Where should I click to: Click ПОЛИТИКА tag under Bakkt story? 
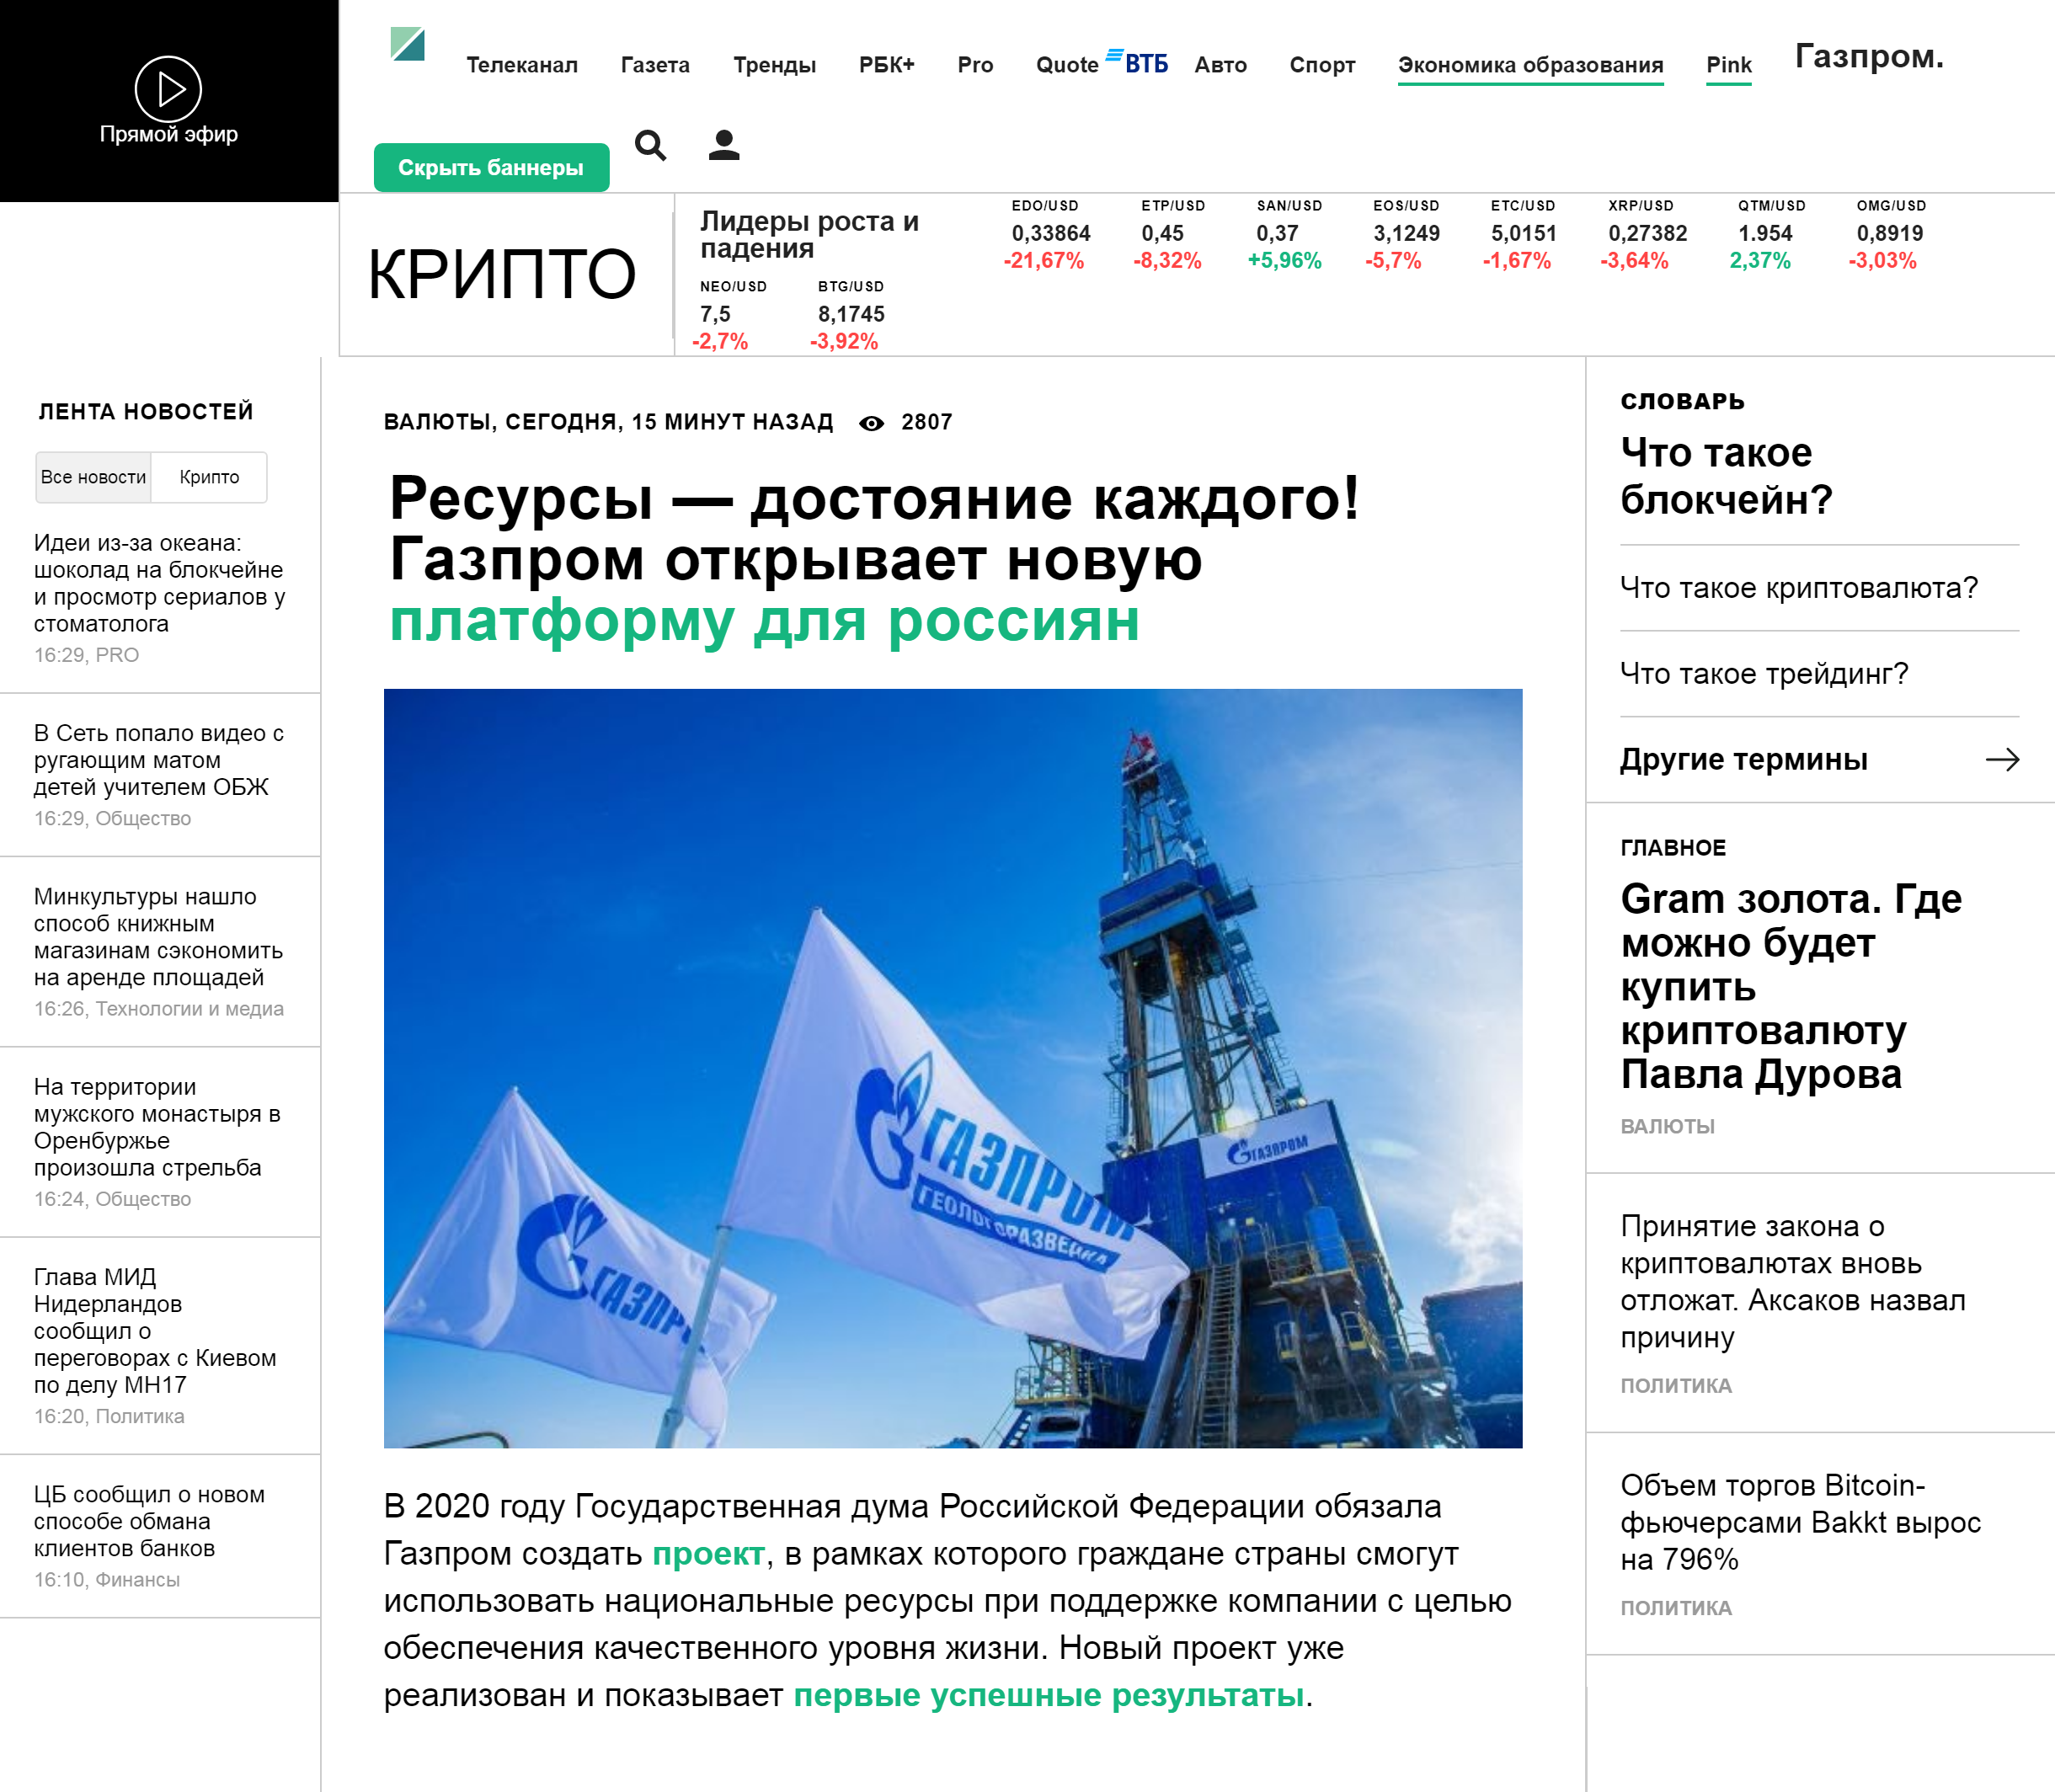[x=1676, y=1608]
